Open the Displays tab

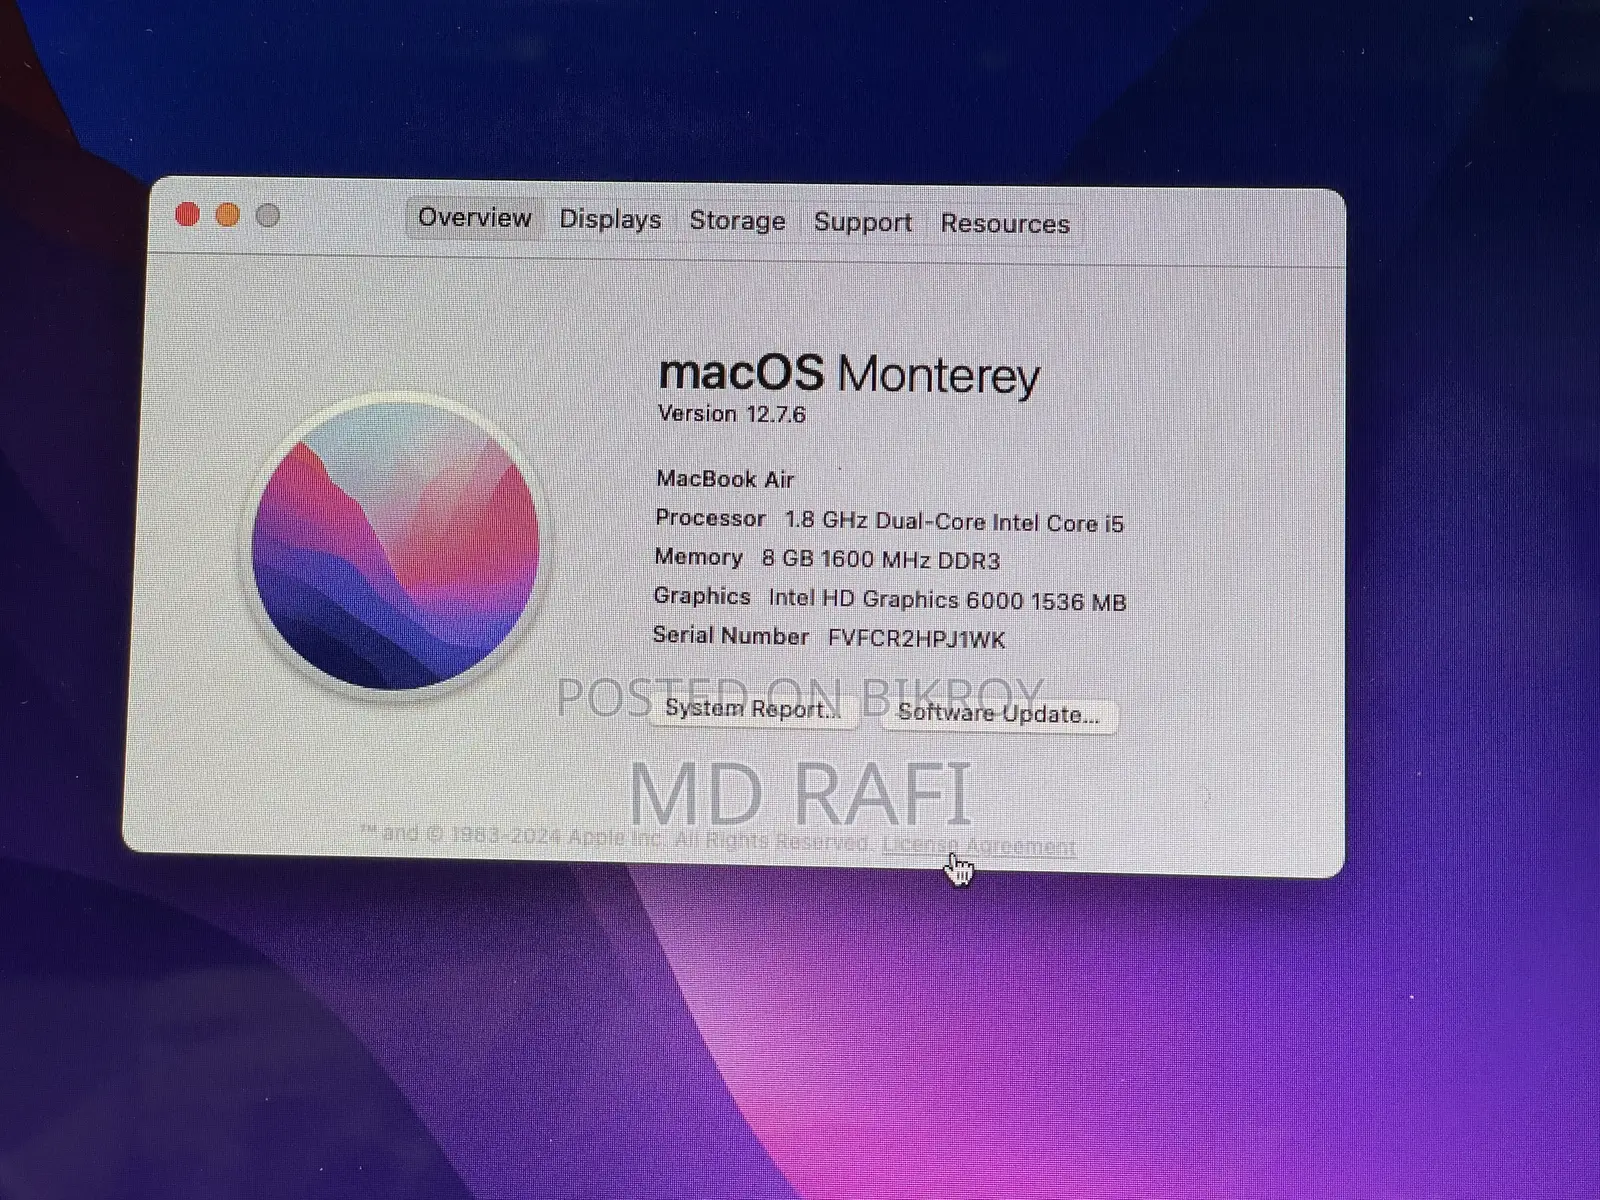coord(610,219)
